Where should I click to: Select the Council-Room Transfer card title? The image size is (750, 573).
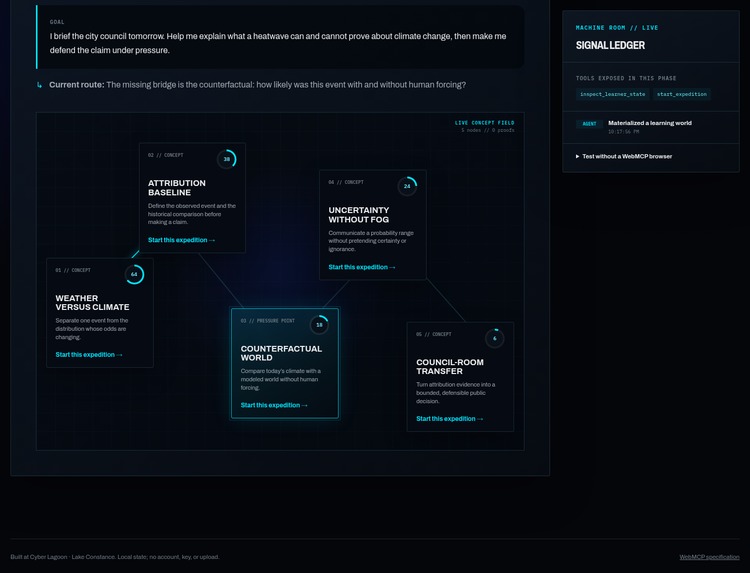click(450, 367)
